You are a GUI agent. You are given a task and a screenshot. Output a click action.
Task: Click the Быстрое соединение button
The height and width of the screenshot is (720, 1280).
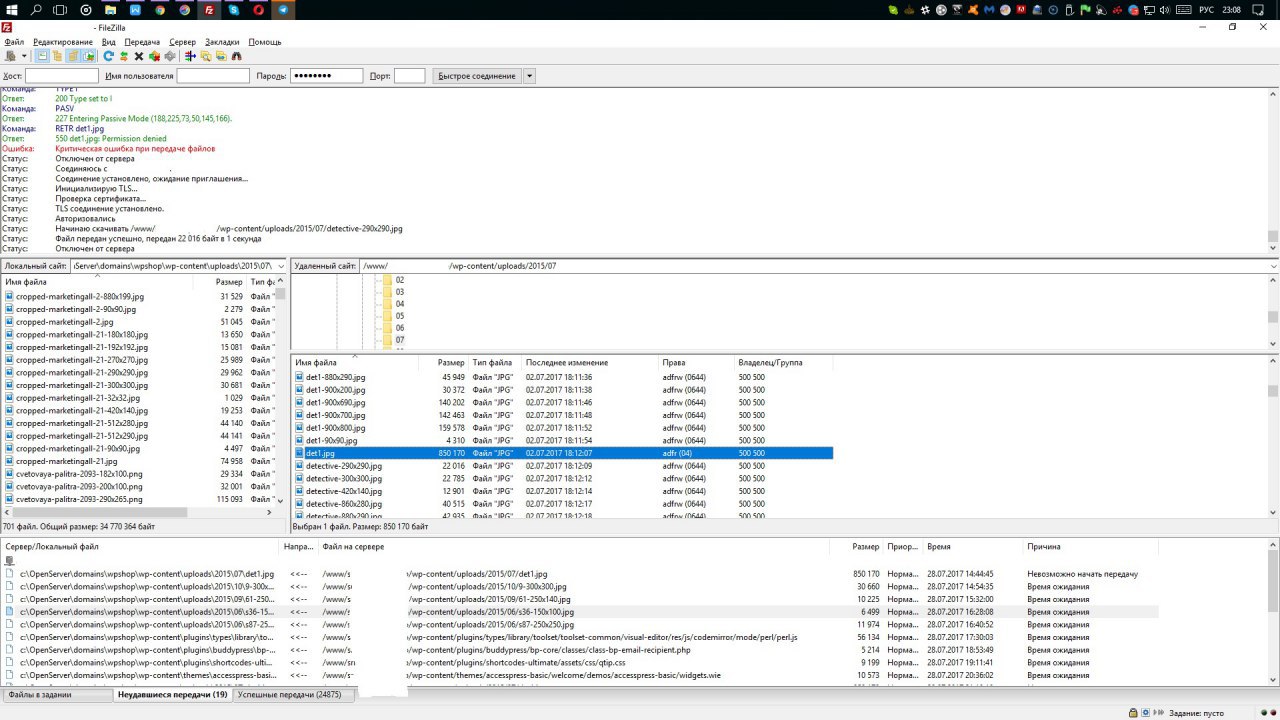[x=477, y=76]
